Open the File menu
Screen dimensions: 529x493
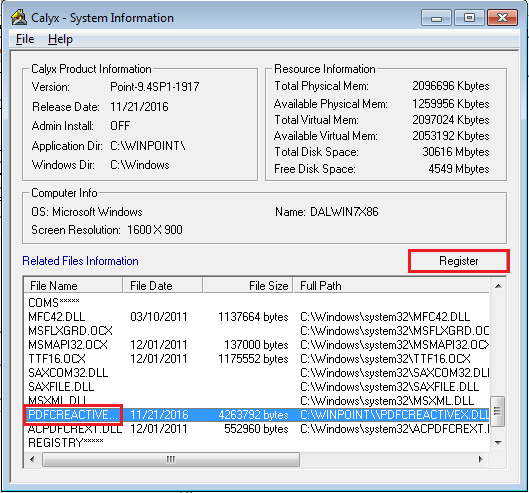(x=25, y=39)
